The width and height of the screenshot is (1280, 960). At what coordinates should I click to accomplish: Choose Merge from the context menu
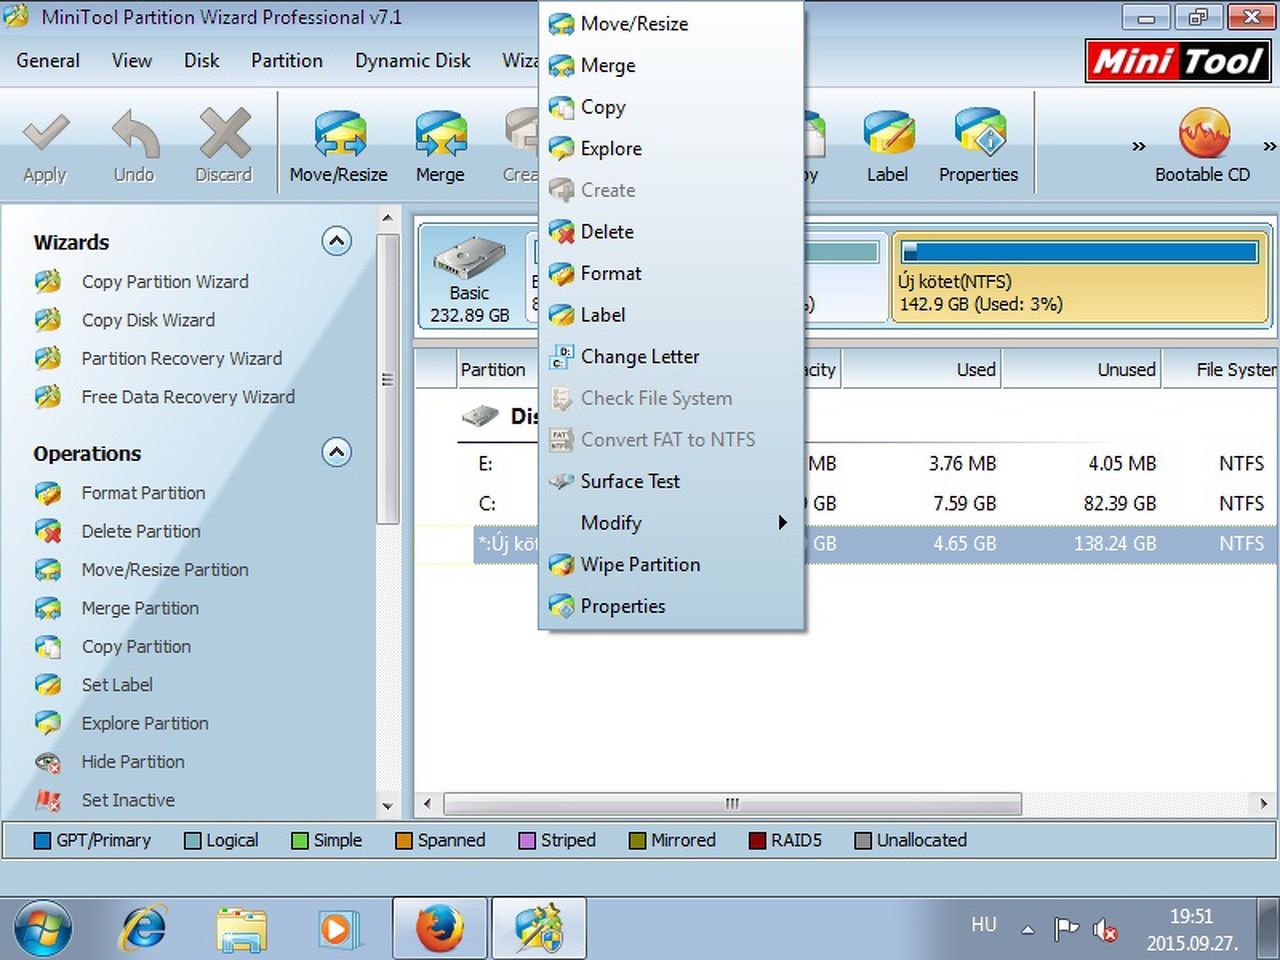tap(672, 66)
